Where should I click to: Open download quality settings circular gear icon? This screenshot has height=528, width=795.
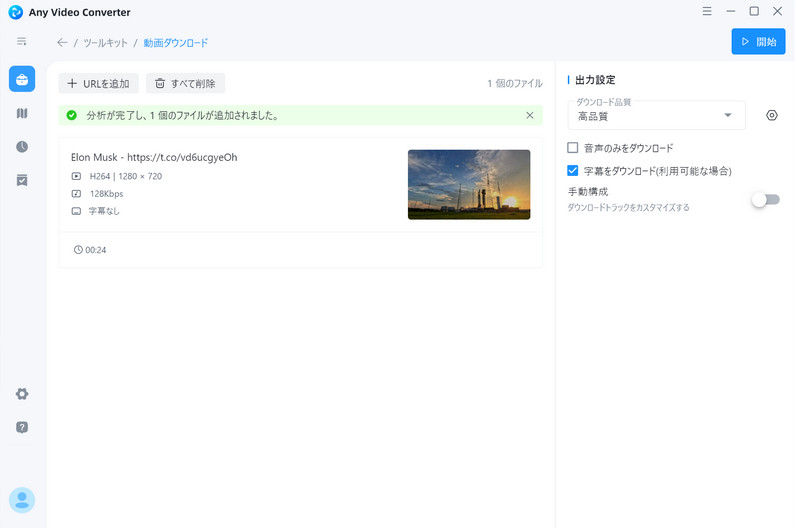771,115
